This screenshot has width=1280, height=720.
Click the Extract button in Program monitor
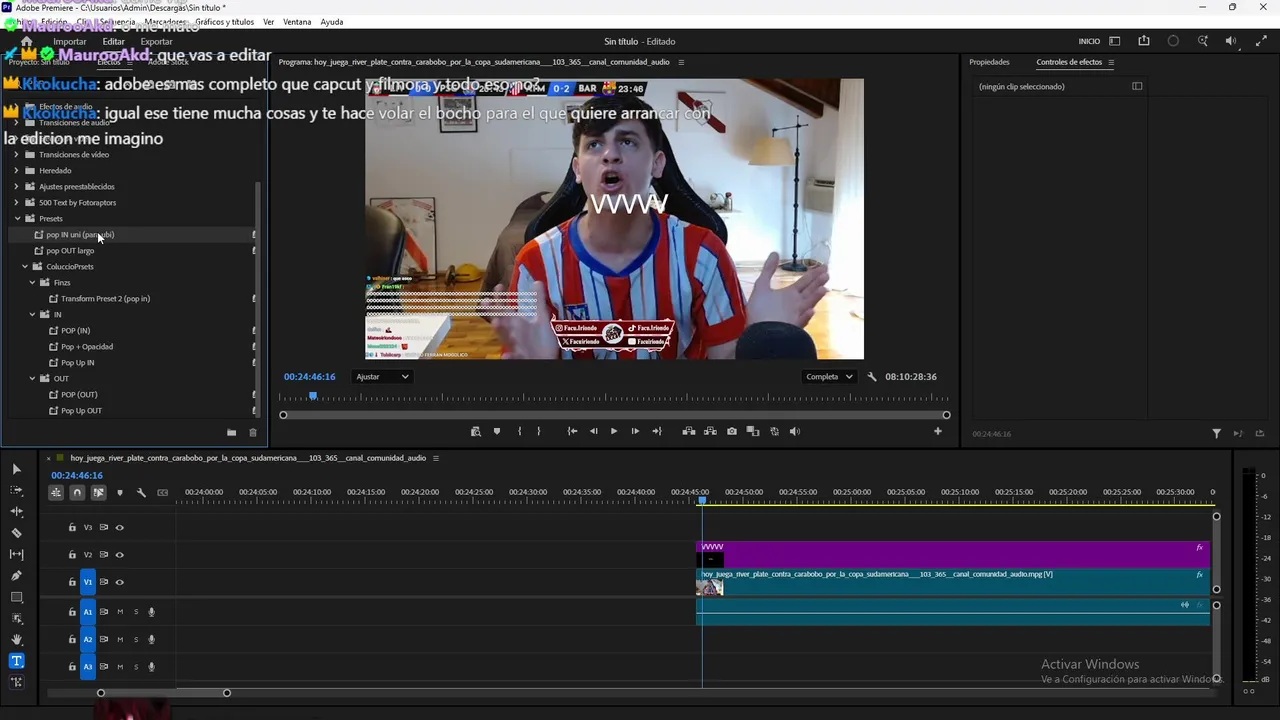[710, 431]
